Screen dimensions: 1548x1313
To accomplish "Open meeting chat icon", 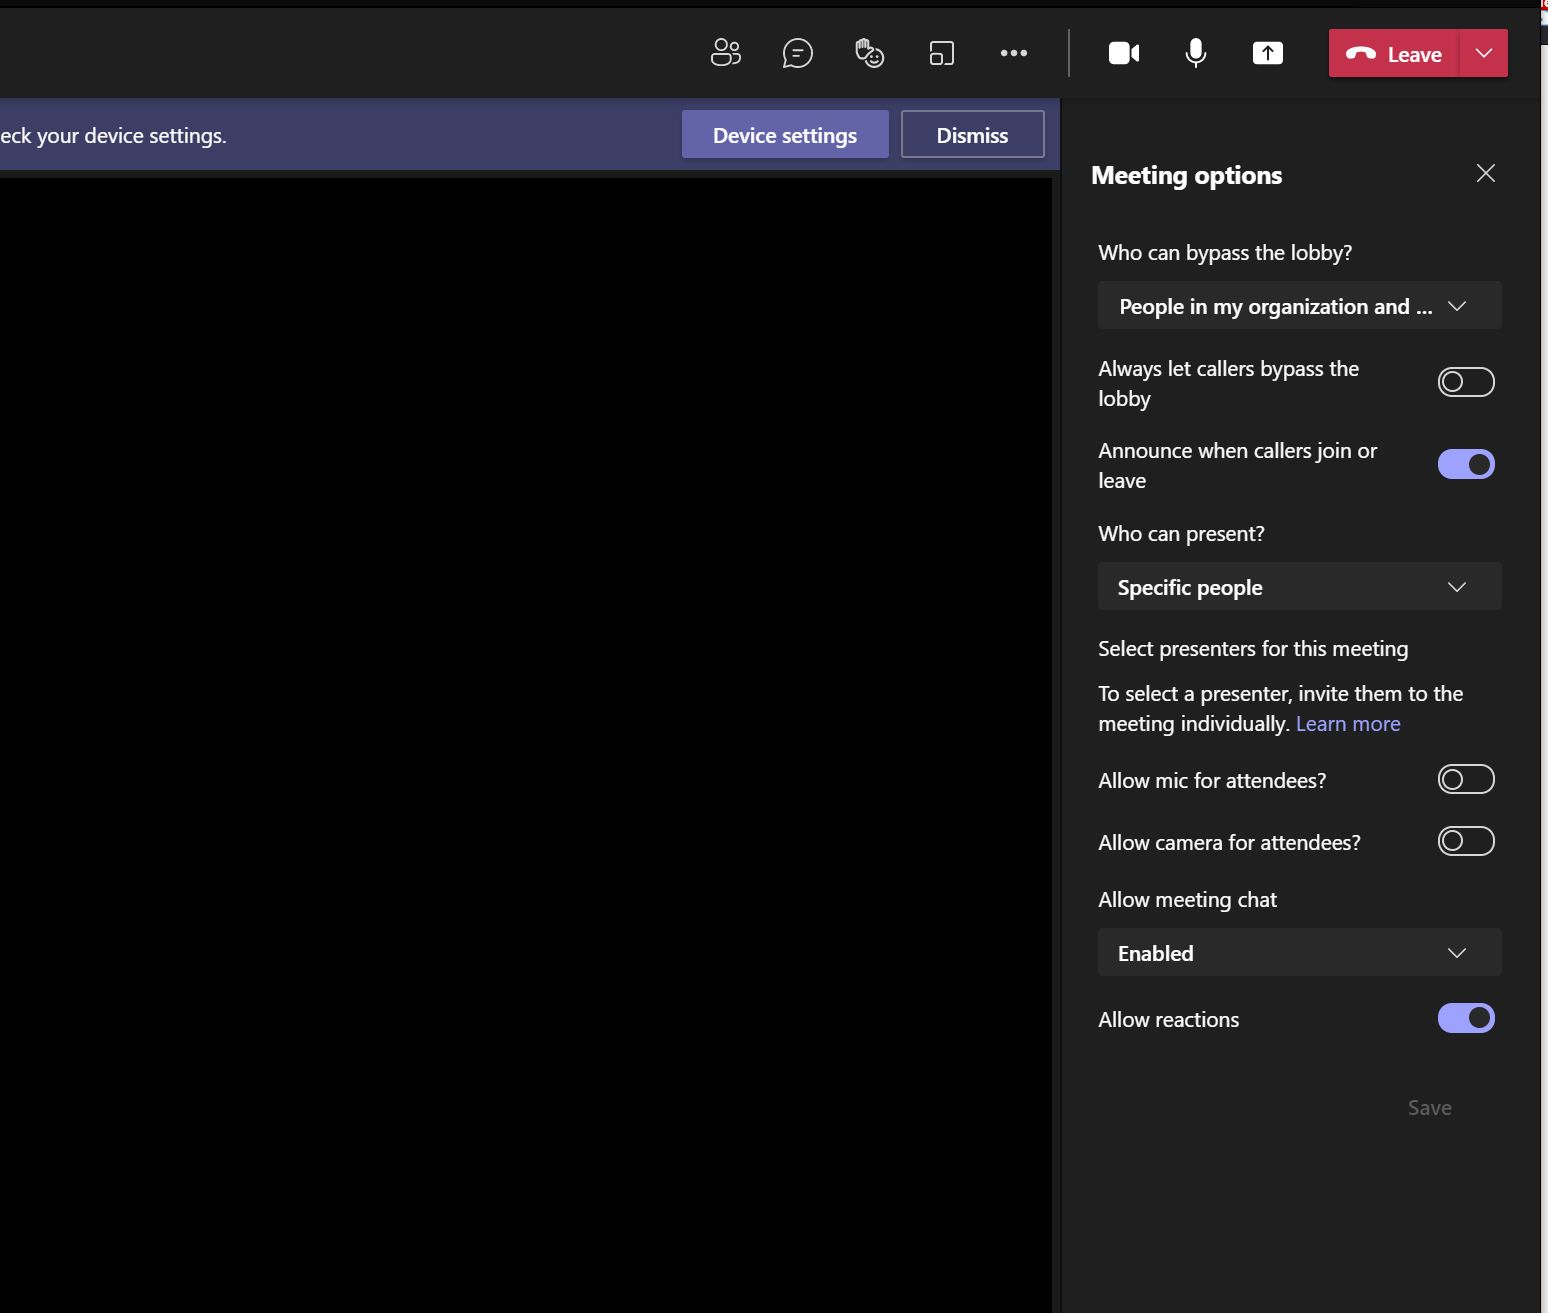I will click(x=797, y=53).
